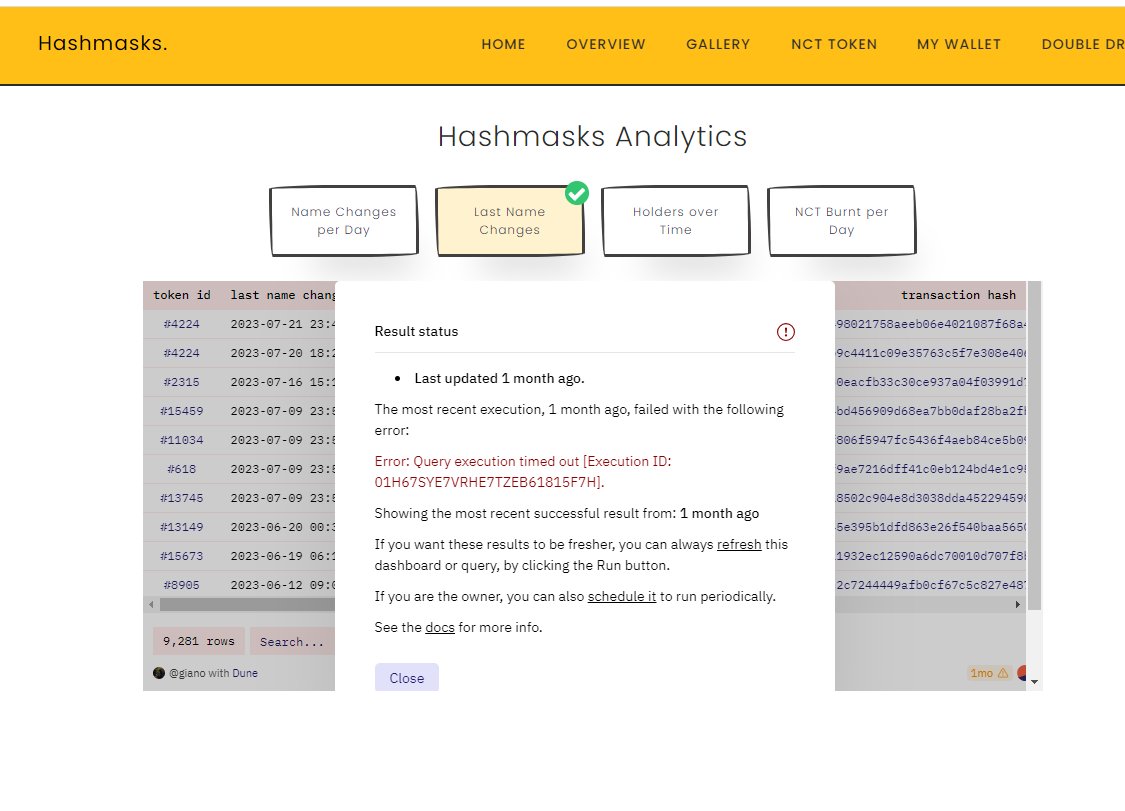Click token id #13149 cell
The image size is (1125, 811).
pyautogui.click(x=182, y=527)
